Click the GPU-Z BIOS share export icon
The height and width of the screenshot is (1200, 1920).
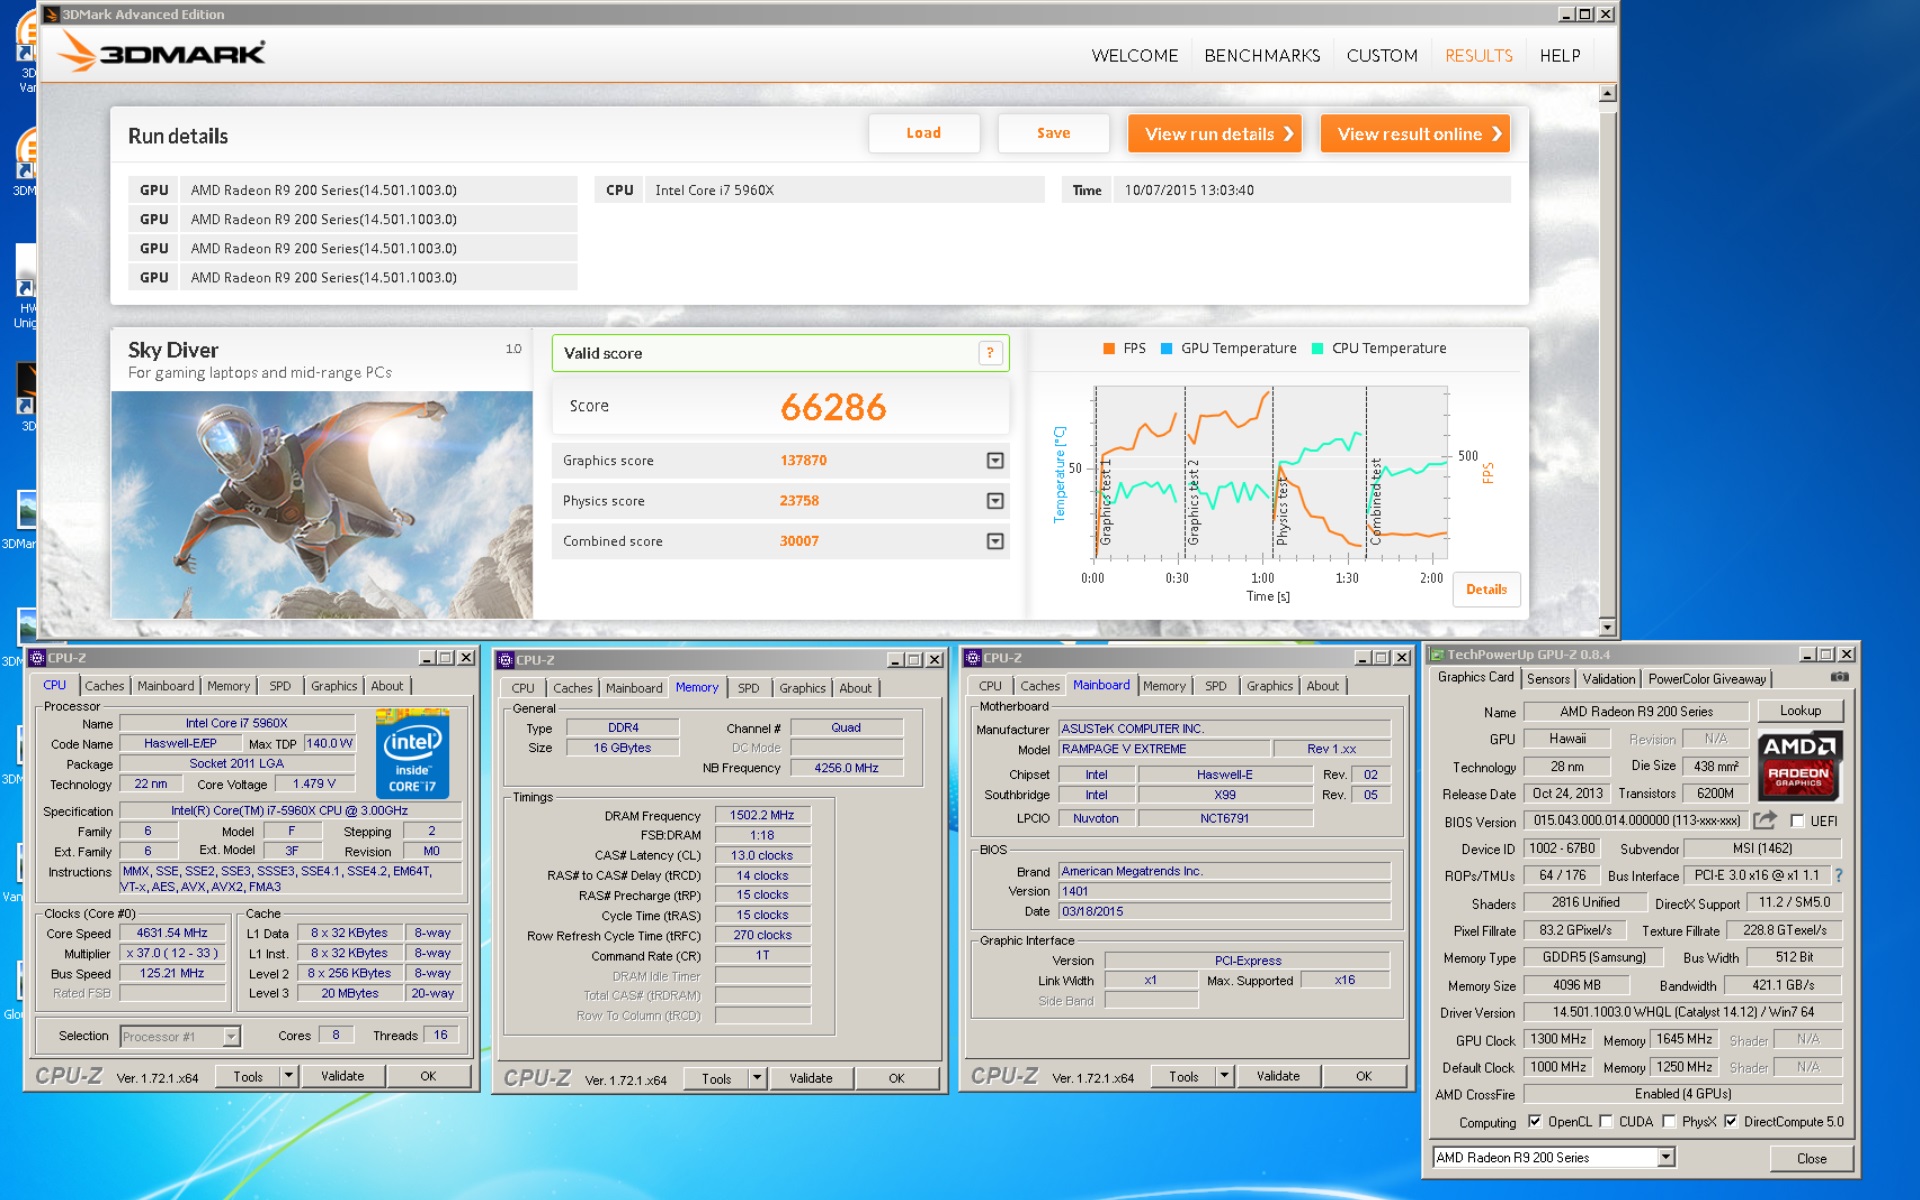[x=1765, y=820]
